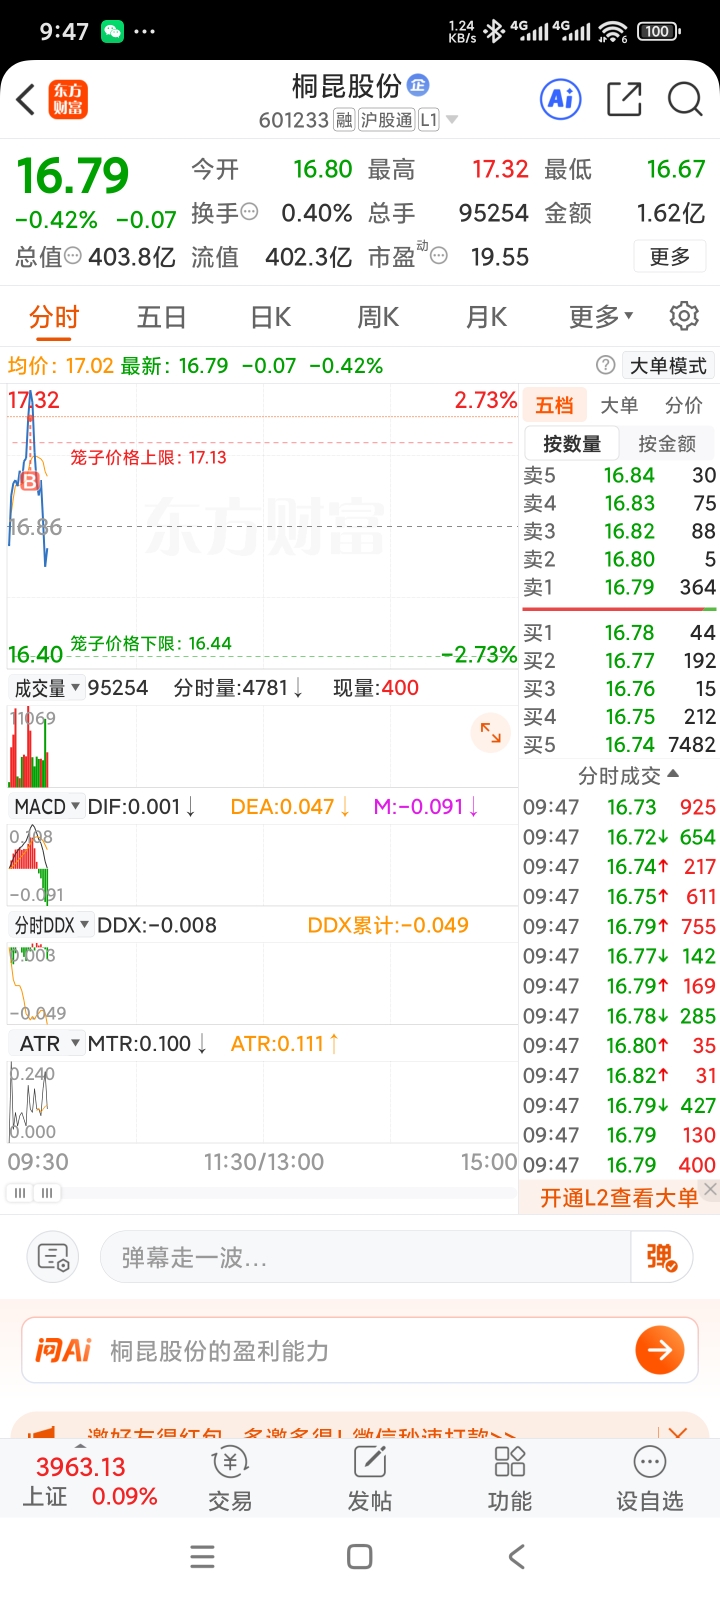Close the red envelope promo banner
720x1600 pixels.
pyautogui.click(x=678, y=1432)
